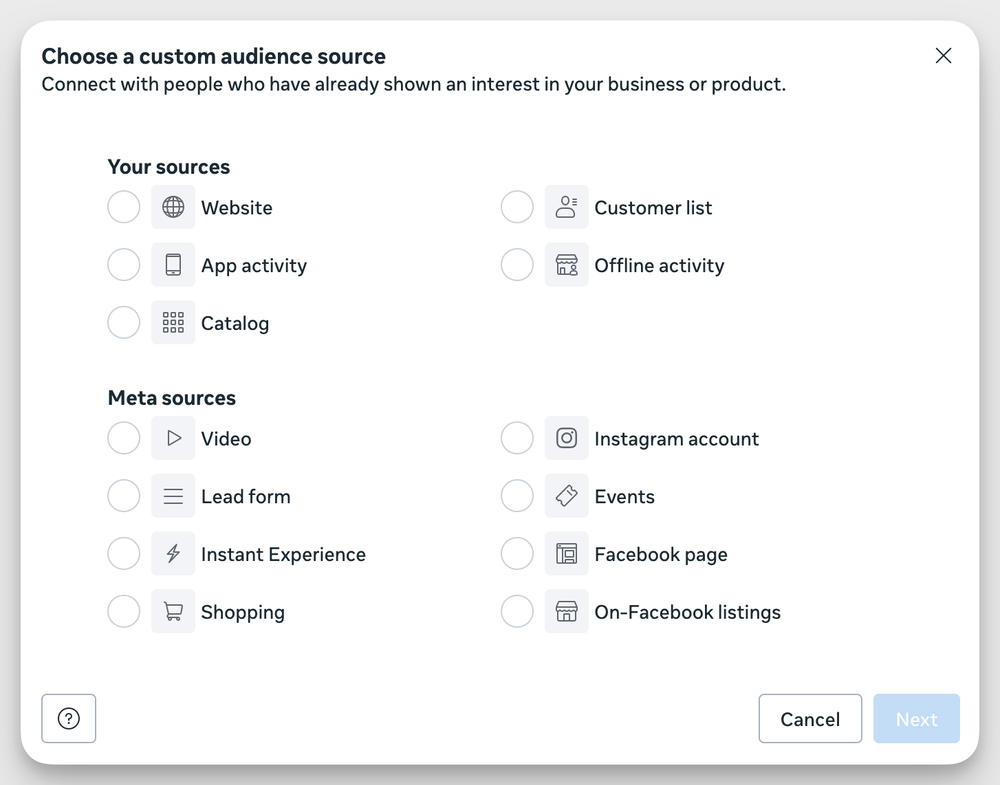Image resolution: width=1000 pixels, height=785 pixels.
Task: Open help with the question mark button
Action: click(69, 719)
